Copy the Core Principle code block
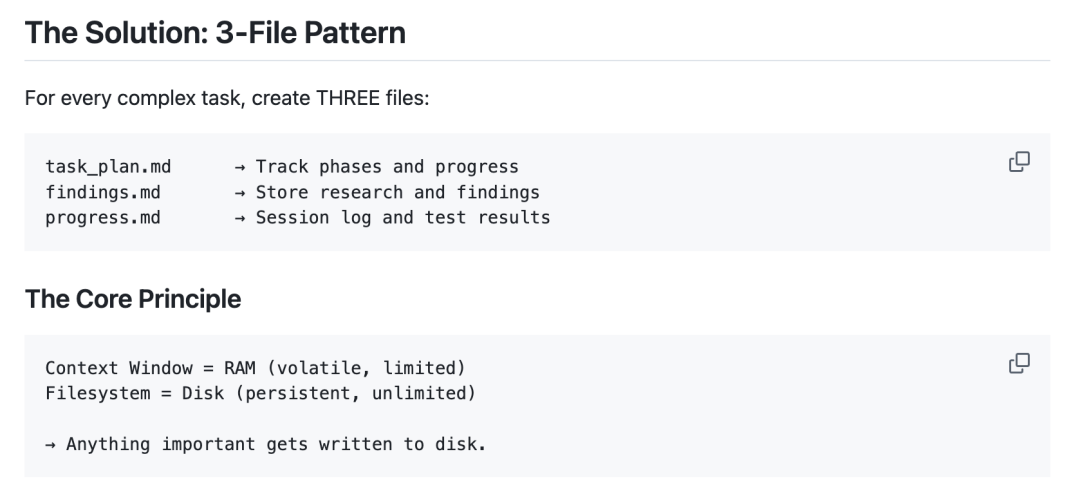 [x=1019, y=364]
